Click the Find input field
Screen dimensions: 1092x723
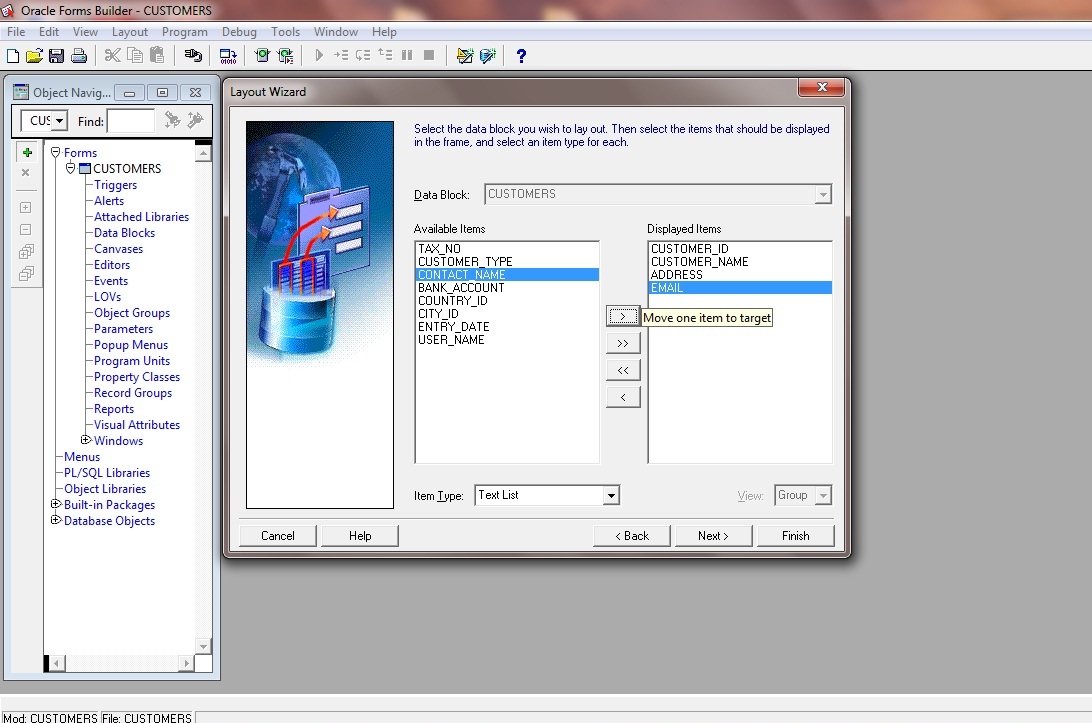[x=132, y=121]
